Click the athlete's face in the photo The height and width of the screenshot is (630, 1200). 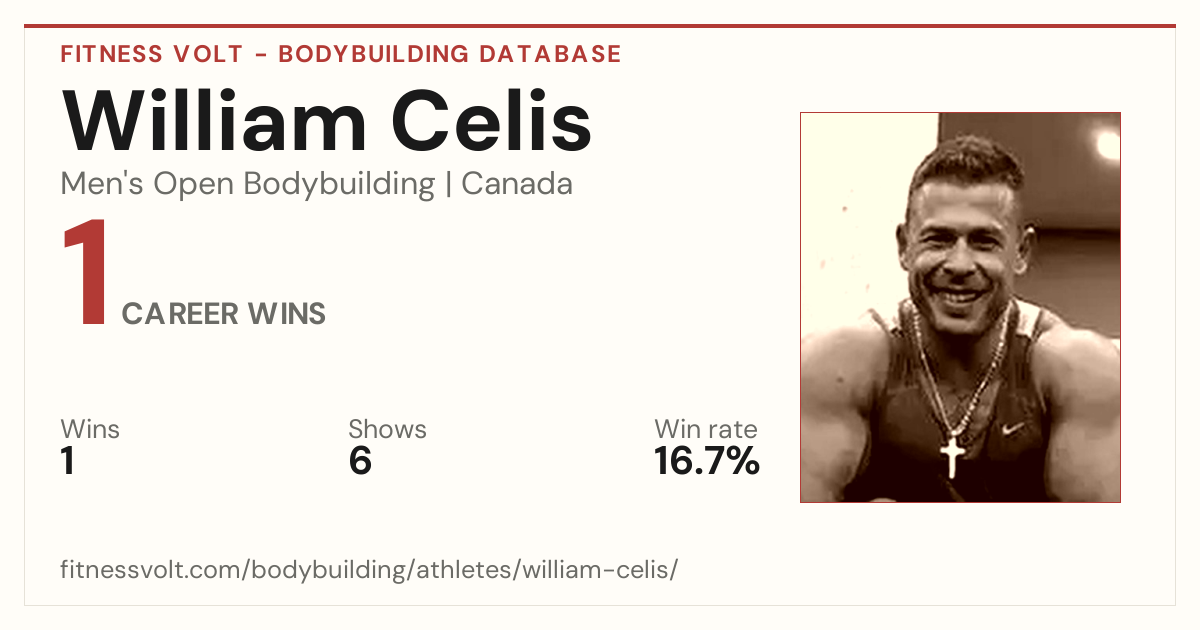958,240
